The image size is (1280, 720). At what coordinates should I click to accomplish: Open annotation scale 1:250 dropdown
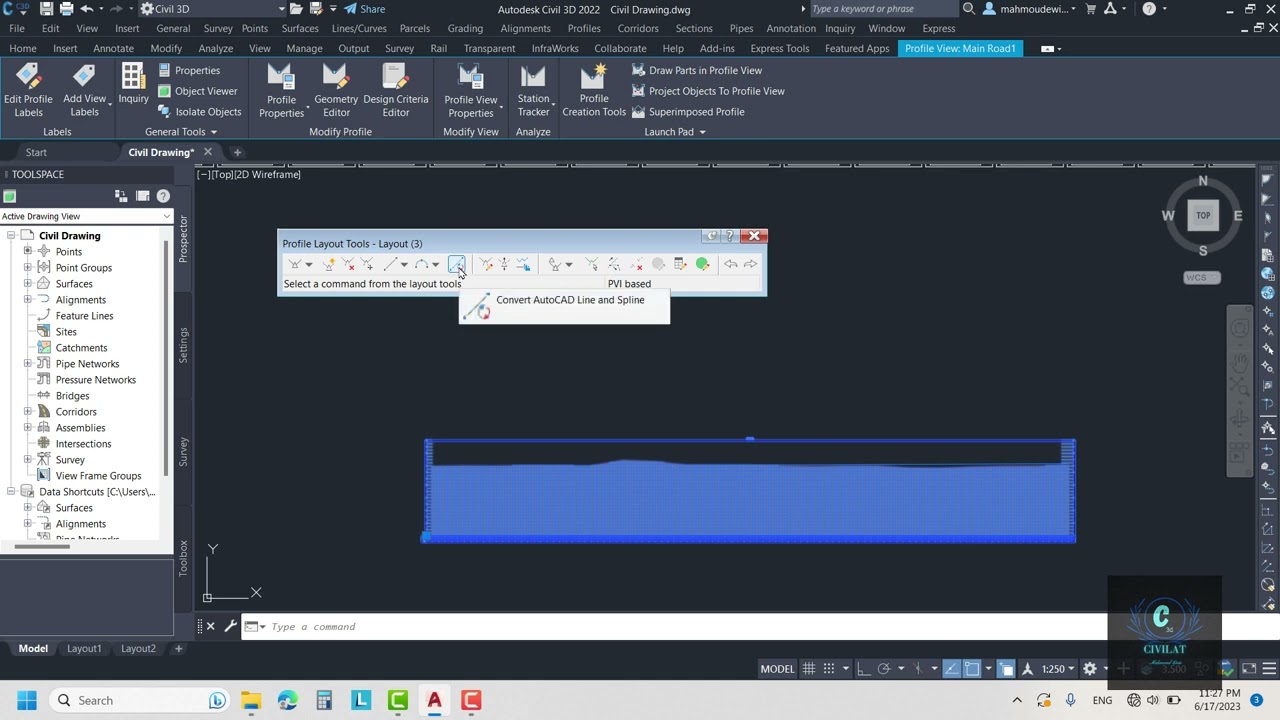[1058, 669]
